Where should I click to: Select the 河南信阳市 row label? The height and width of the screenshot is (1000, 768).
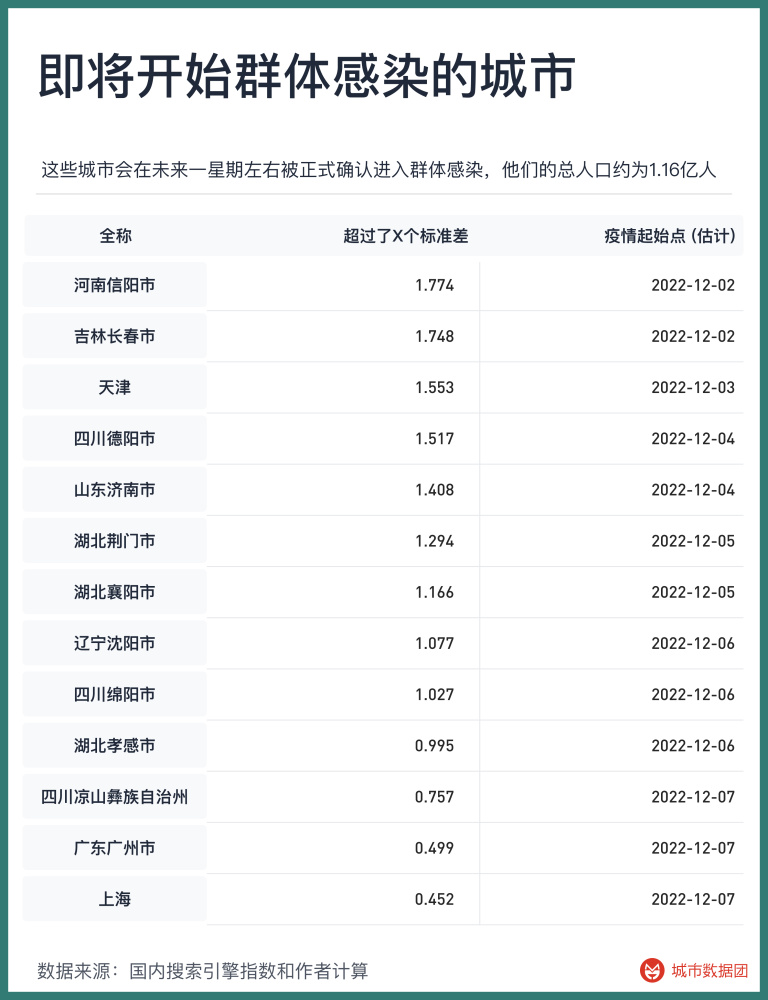[115, 285]
